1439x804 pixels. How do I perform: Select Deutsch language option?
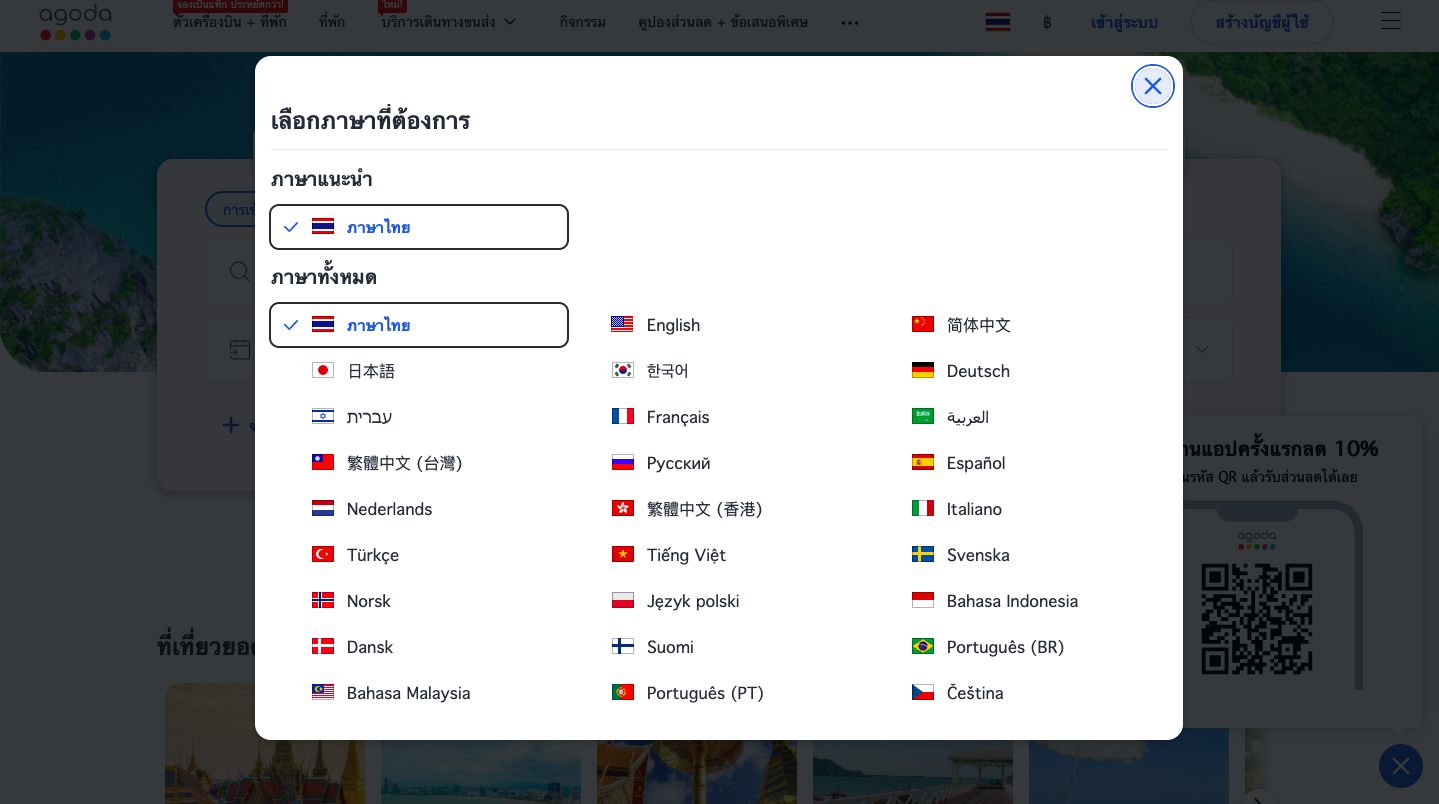coord(977,371)
